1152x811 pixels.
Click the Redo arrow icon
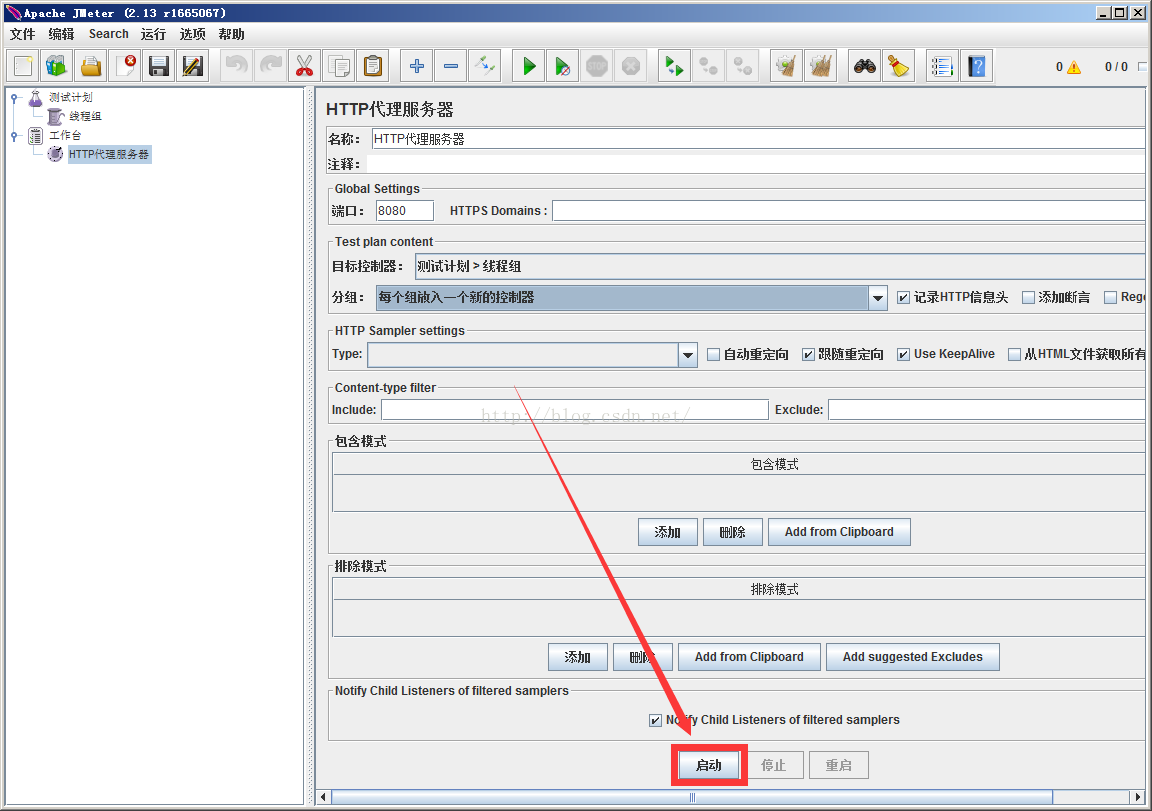[x=270, y=66]
